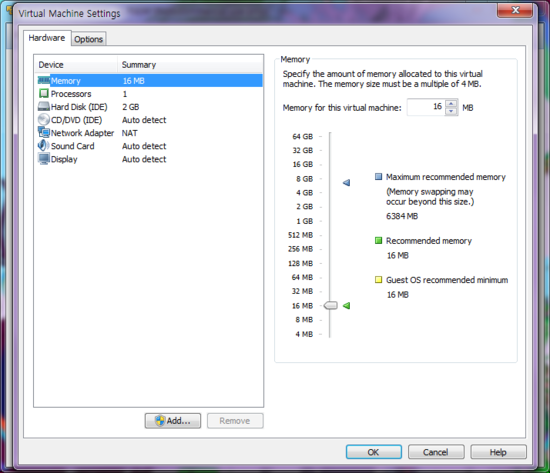Open the Help button

(498, 452)
